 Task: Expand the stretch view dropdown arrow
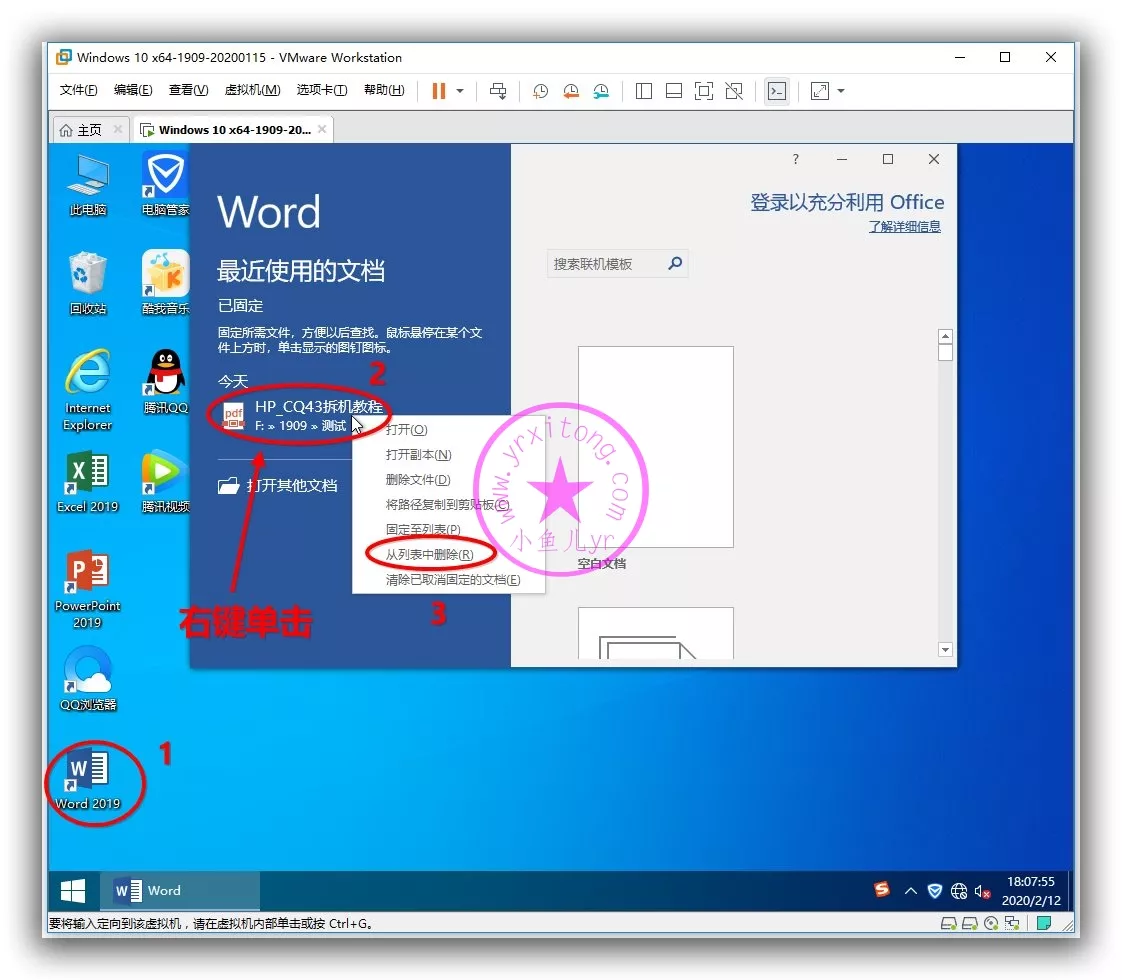click(x=841, y=91)
